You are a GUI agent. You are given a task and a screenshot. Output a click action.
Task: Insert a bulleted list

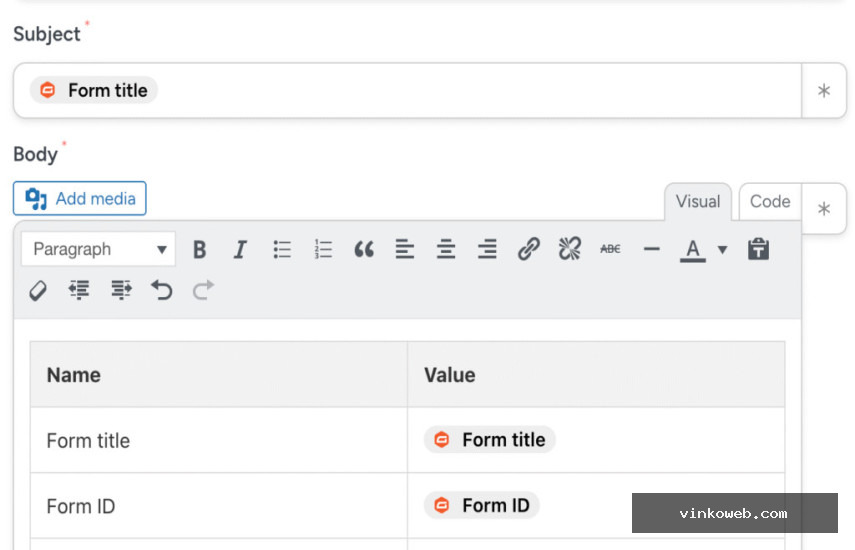[282, 250]
